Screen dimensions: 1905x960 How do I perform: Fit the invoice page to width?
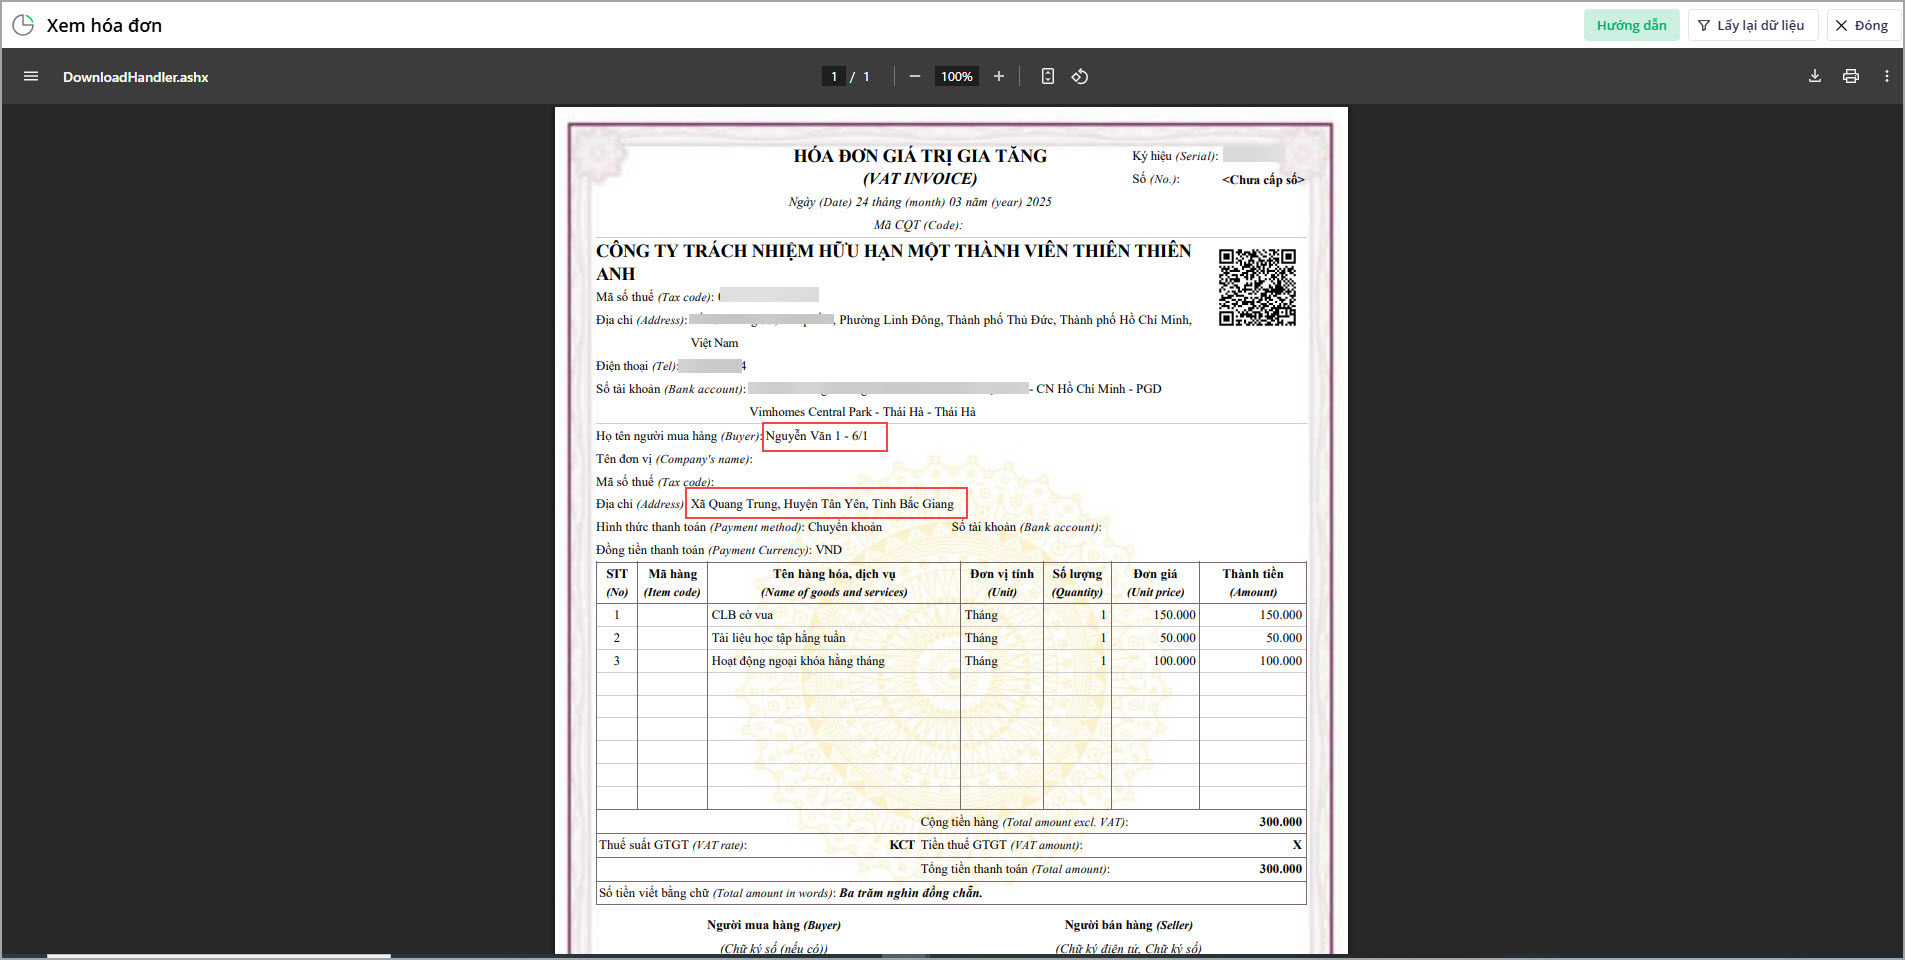point(1047,77)
